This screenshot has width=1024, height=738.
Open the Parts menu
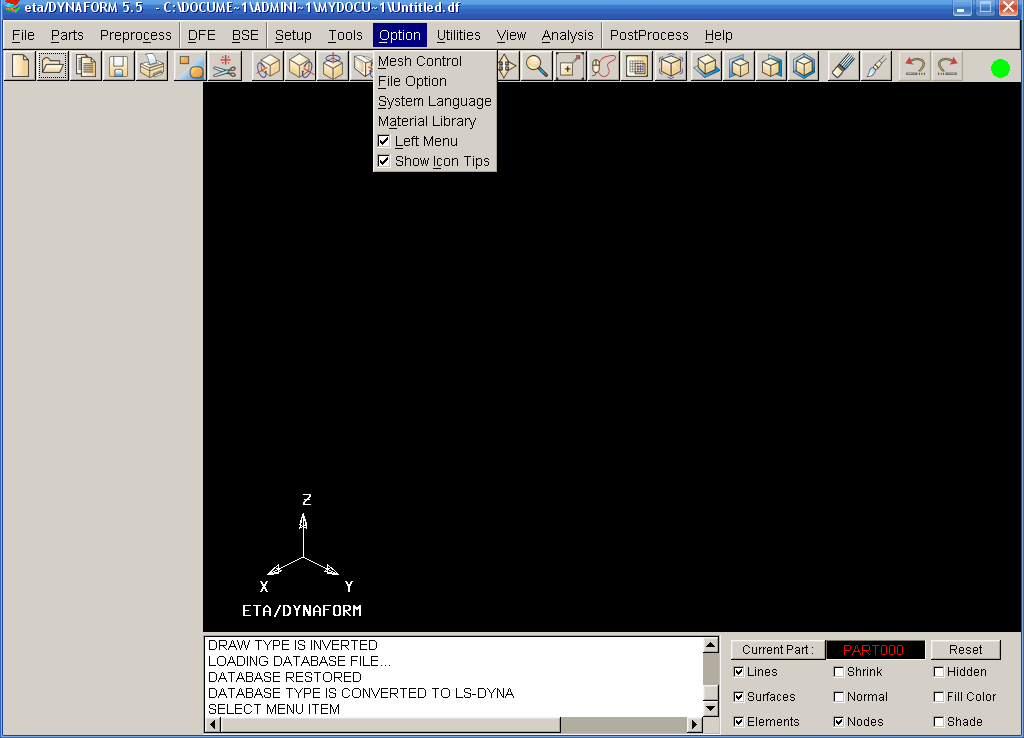(67, 35)
